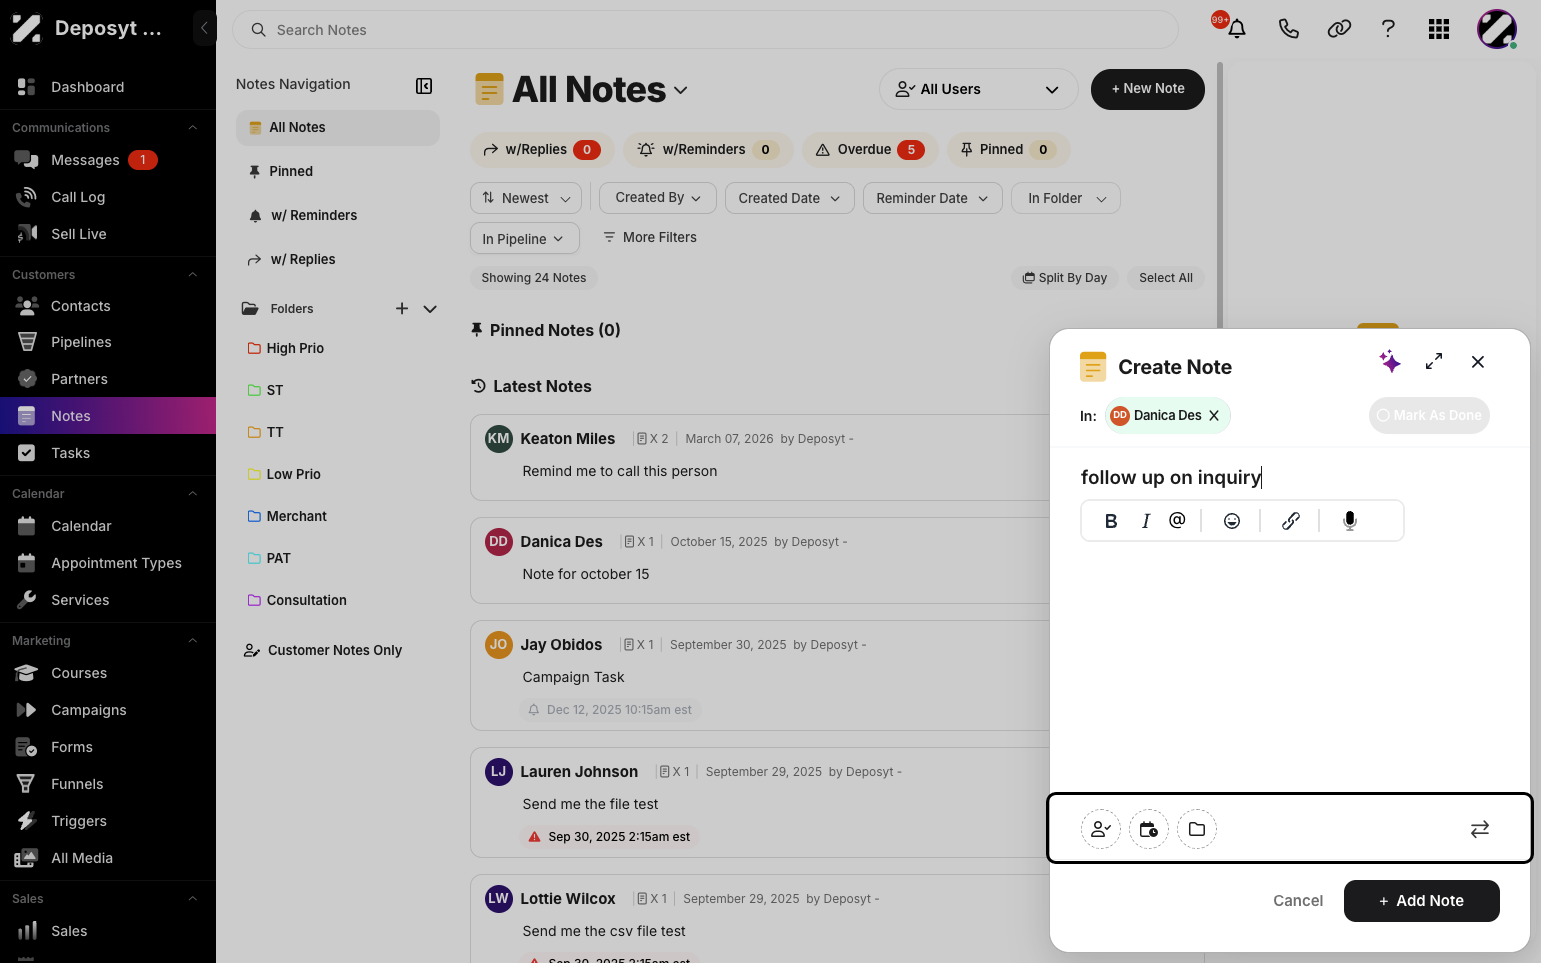Open the In Pipeline filter dropdown
The height and width of the screenshot is (963, 1541).
(x=524, y=239)
